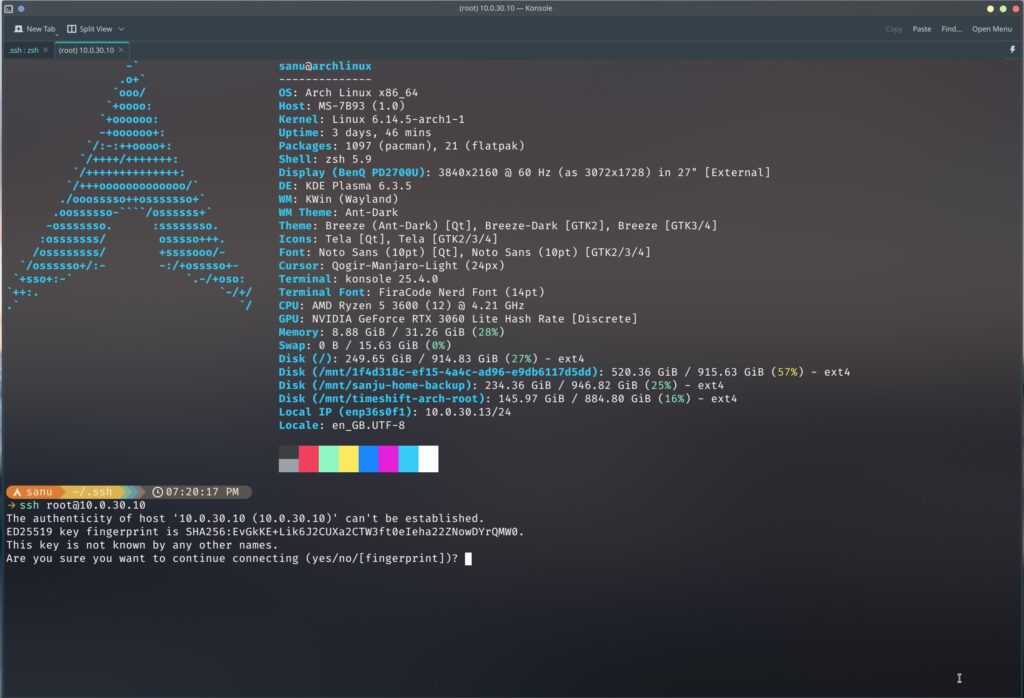Click the Split View button

point(90,29)
